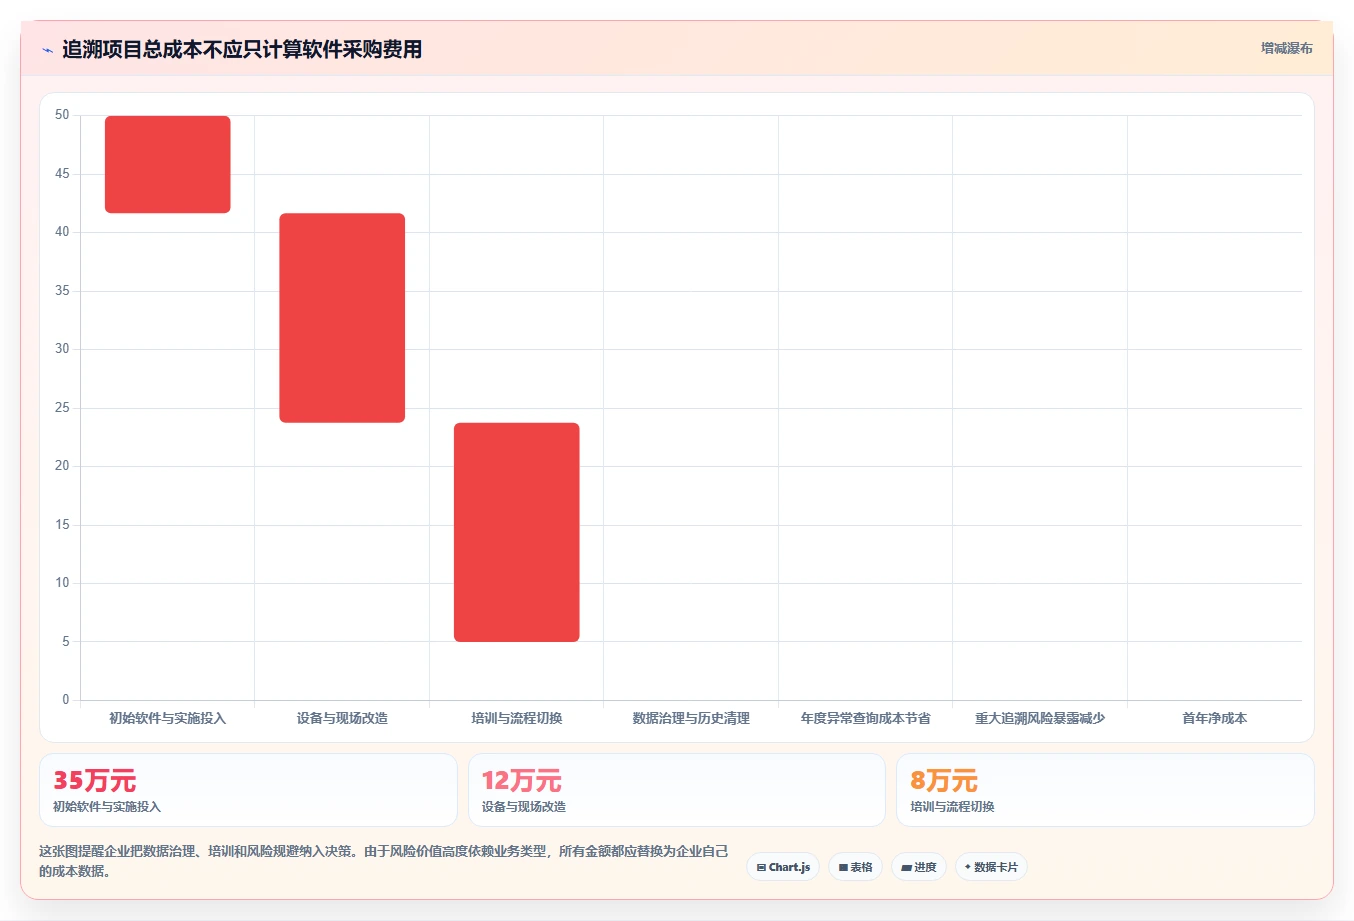Click x-axis label 设备与现场改造
Image resolution: width=1354 pixels, height=921 pixels.
coord(342,718)
